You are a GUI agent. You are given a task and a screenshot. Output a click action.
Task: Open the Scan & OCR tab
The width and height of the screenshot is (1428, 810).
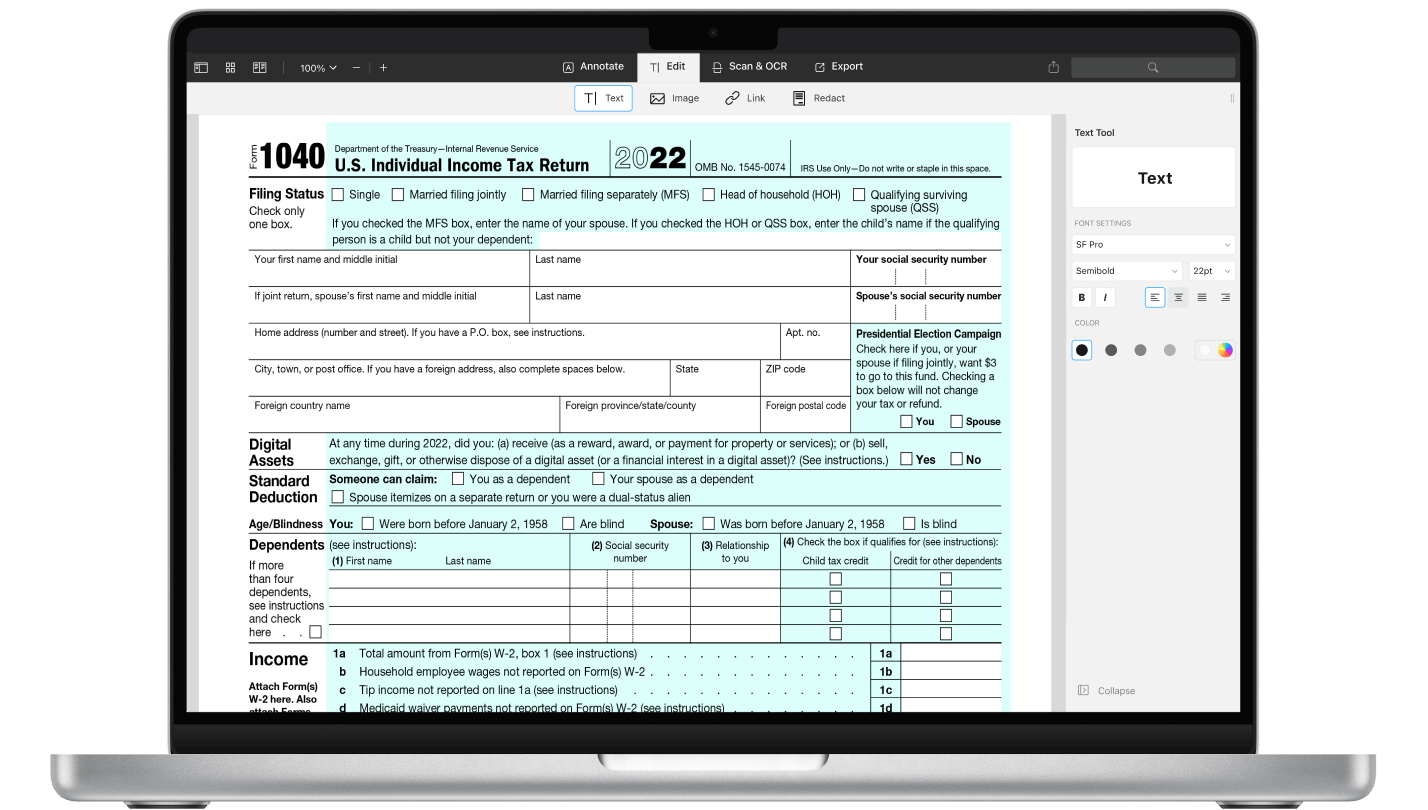tap(750, 67)
